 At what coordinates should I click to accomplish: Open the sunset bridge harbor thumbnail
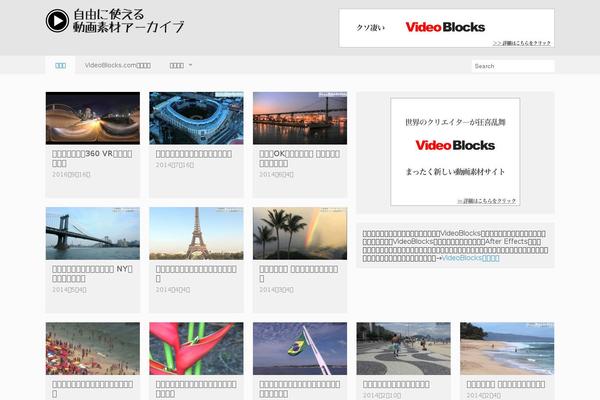pyautogui.click(x=300, y=118)
